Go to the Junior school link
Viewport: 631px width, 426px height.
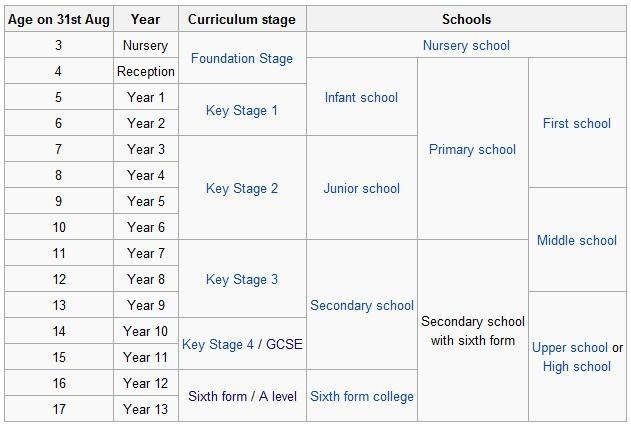(361, 188)
